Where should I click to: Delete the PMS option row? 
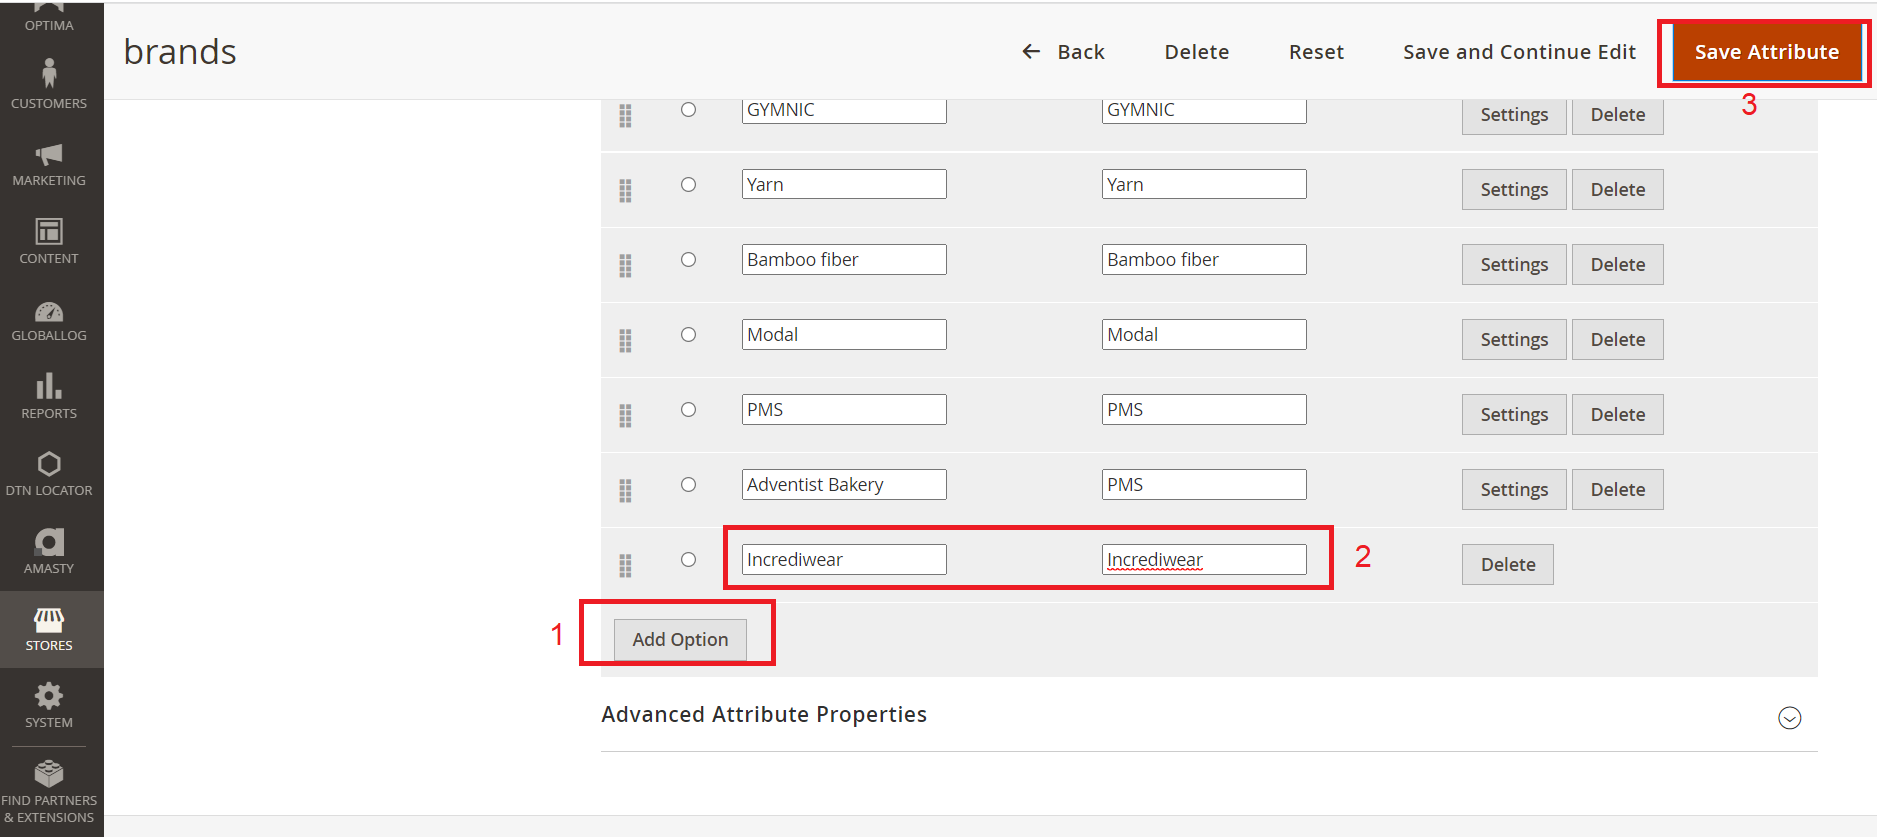click(1618, 414)
